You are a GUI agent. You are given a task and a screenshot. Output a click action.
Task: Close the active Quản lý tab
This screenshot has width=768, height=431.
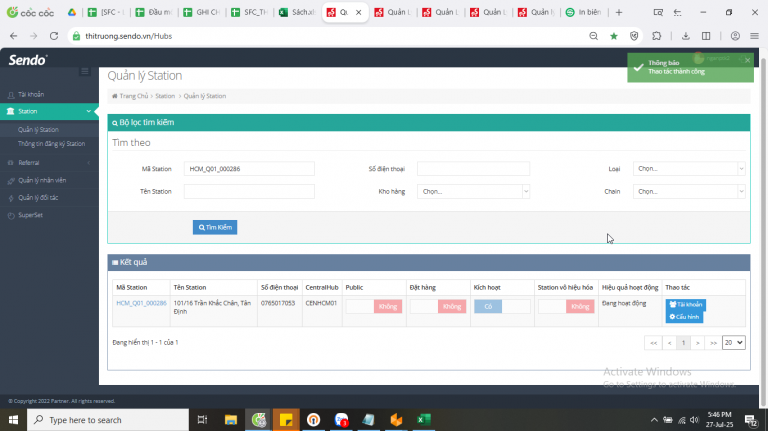tap(359, 12)
